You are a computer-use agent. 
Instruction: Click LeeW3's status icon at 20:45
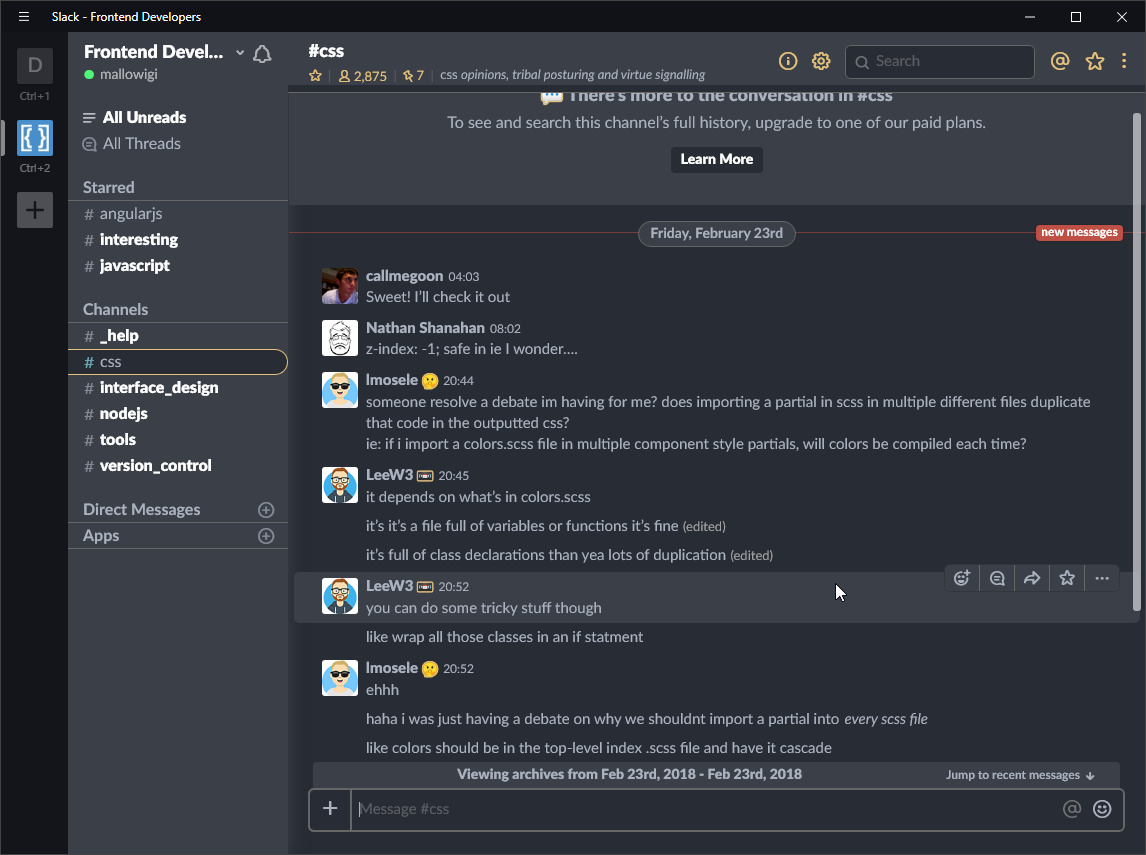[425, 476]
